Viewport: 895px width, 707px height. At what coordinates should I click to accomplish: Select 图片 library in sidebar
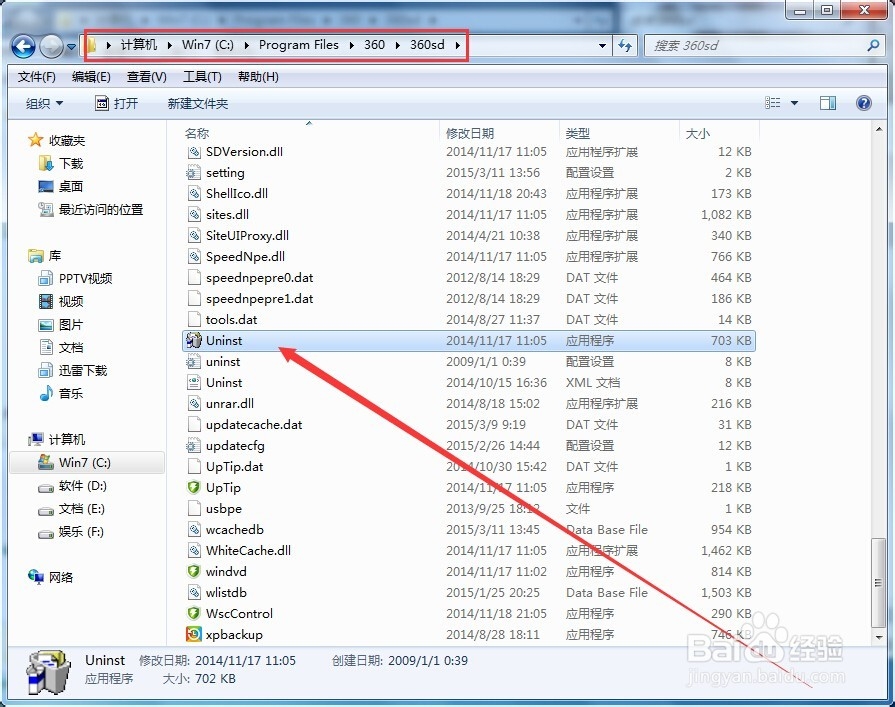click(x=61, y=325)
